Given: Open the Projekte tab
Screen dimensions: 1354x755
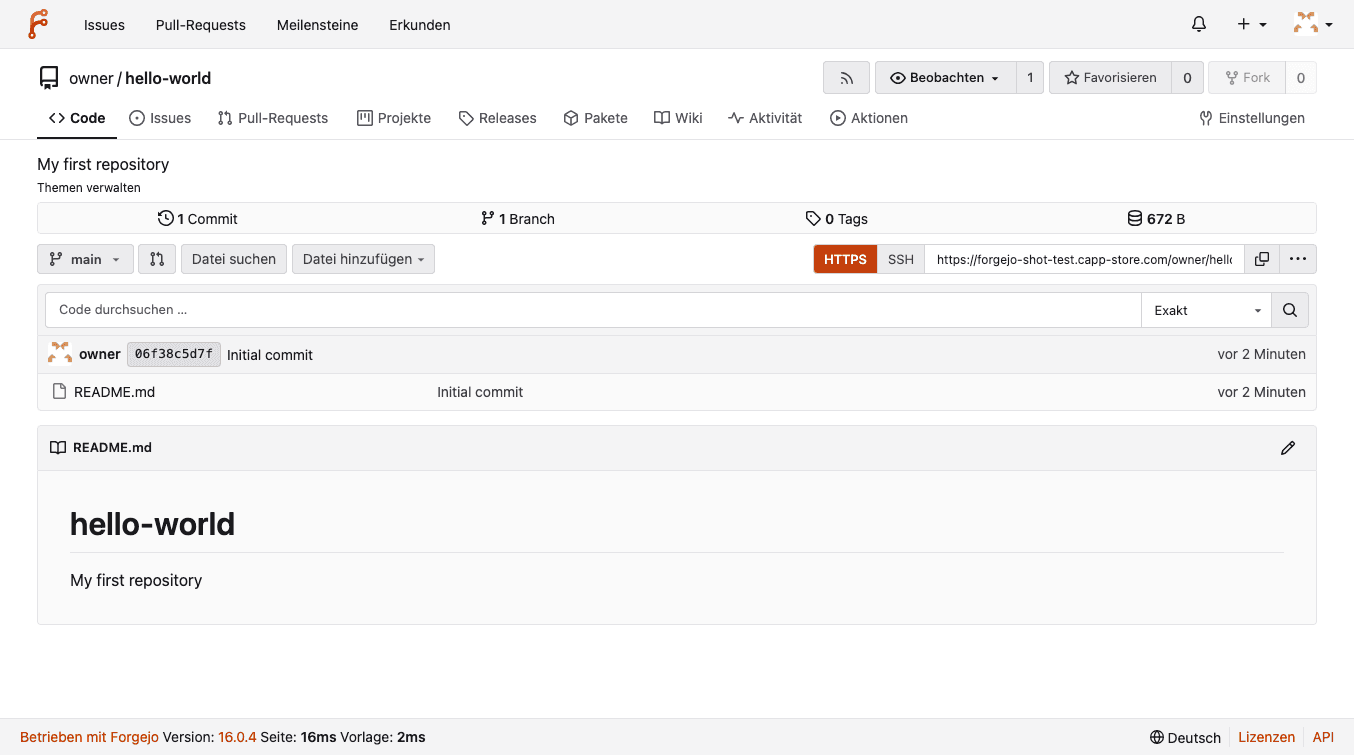Looking at the screenshot, I should click(x=394, y=118).
